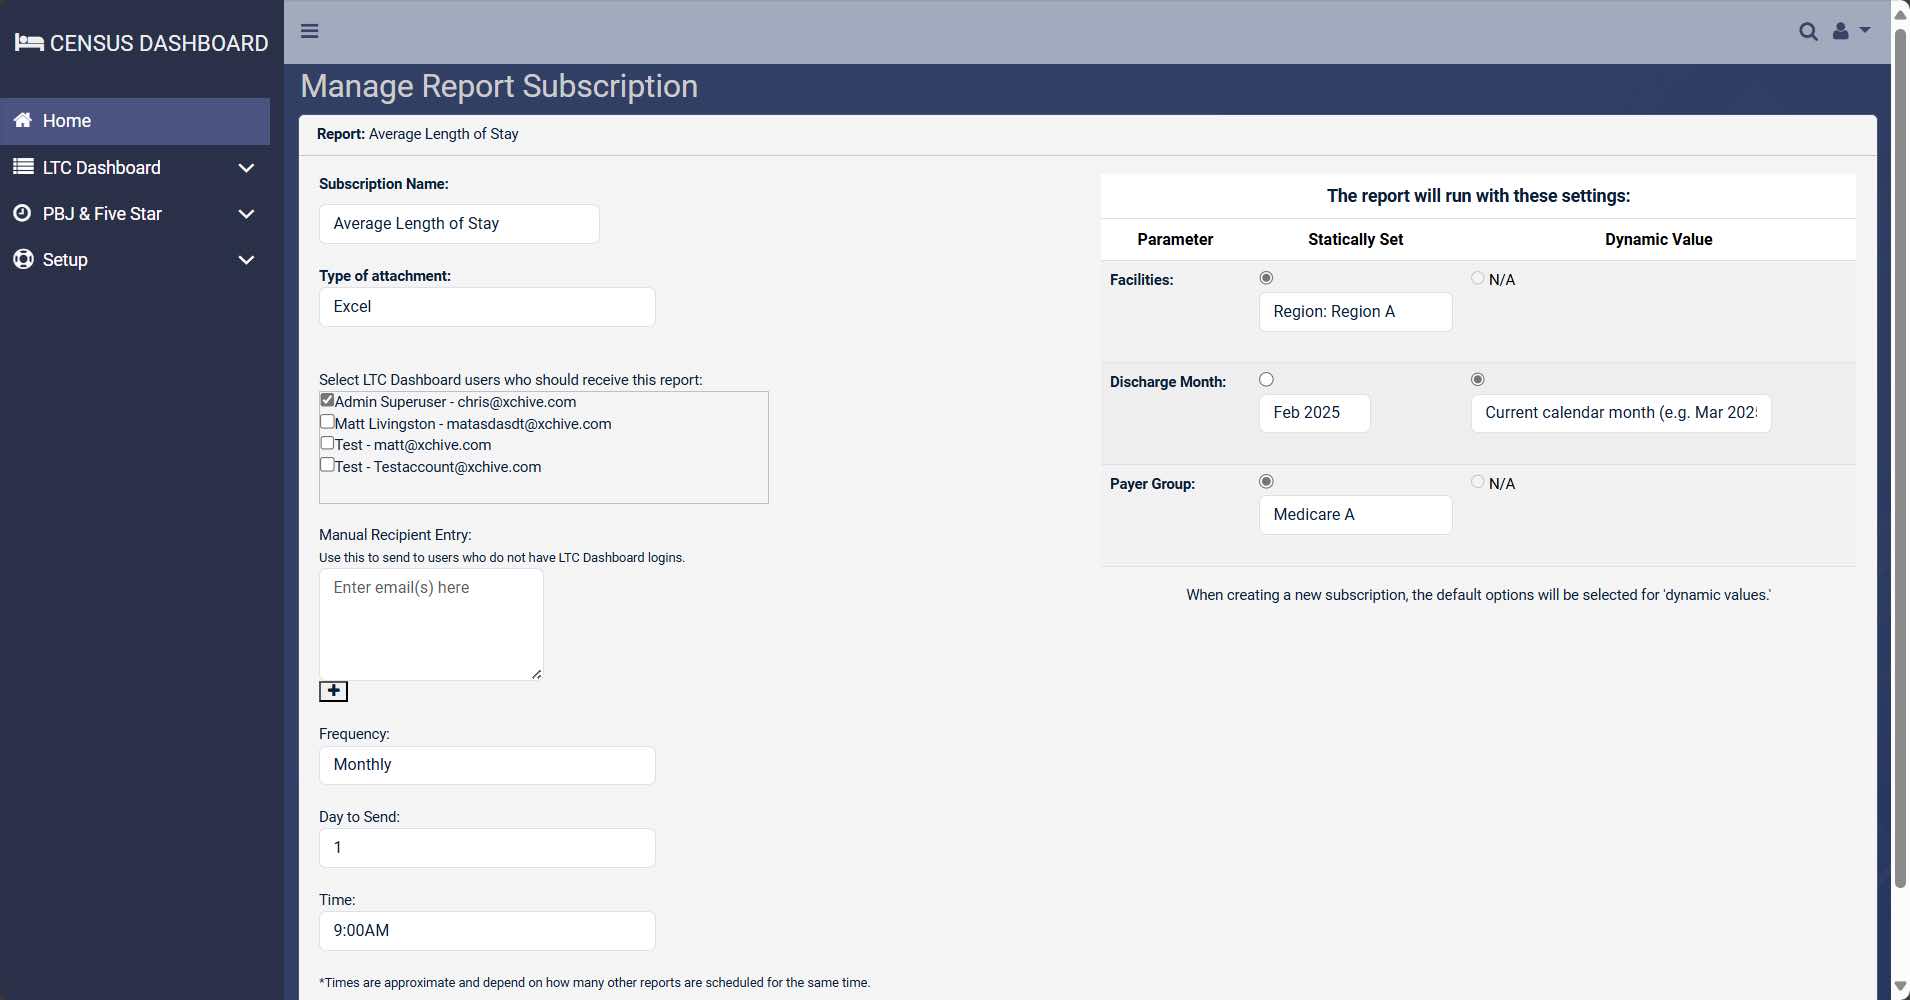The image size is (1910, 1000).
Task: Select the static Discharge Month radio button
Action: tap(1266, 379)
